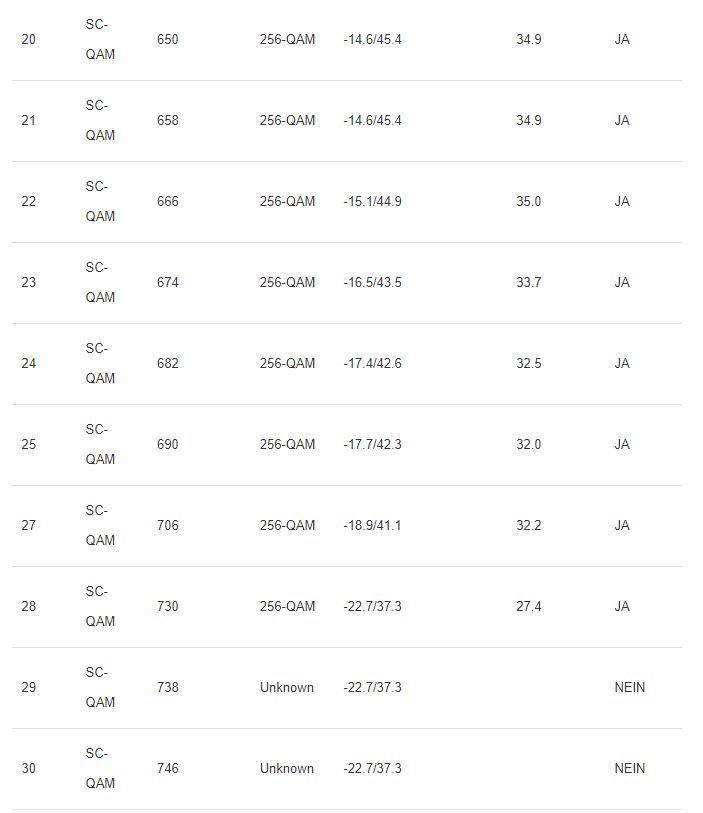
Task: Click the power level -18.9/41.1
Action: [x=372, y=525]
